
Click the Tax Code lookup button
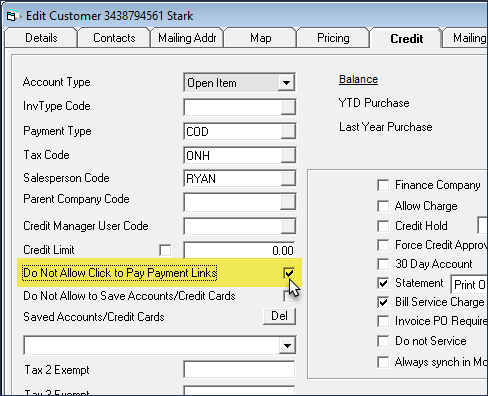click(x=288, y=155)
